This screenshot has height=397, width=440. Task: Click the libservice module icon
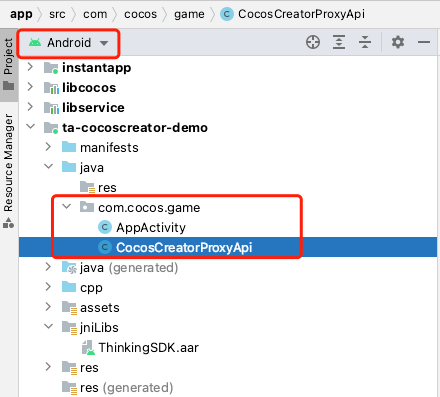coord(51,108)
